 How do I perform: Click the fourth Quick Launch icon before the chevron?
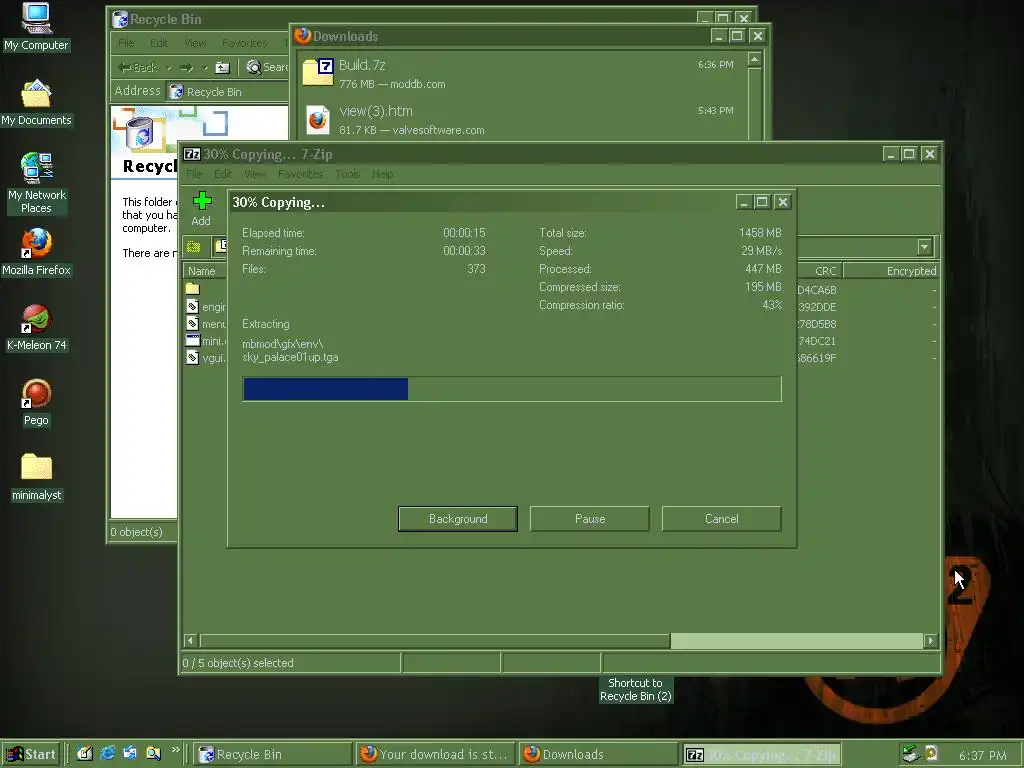click(153, 753)
